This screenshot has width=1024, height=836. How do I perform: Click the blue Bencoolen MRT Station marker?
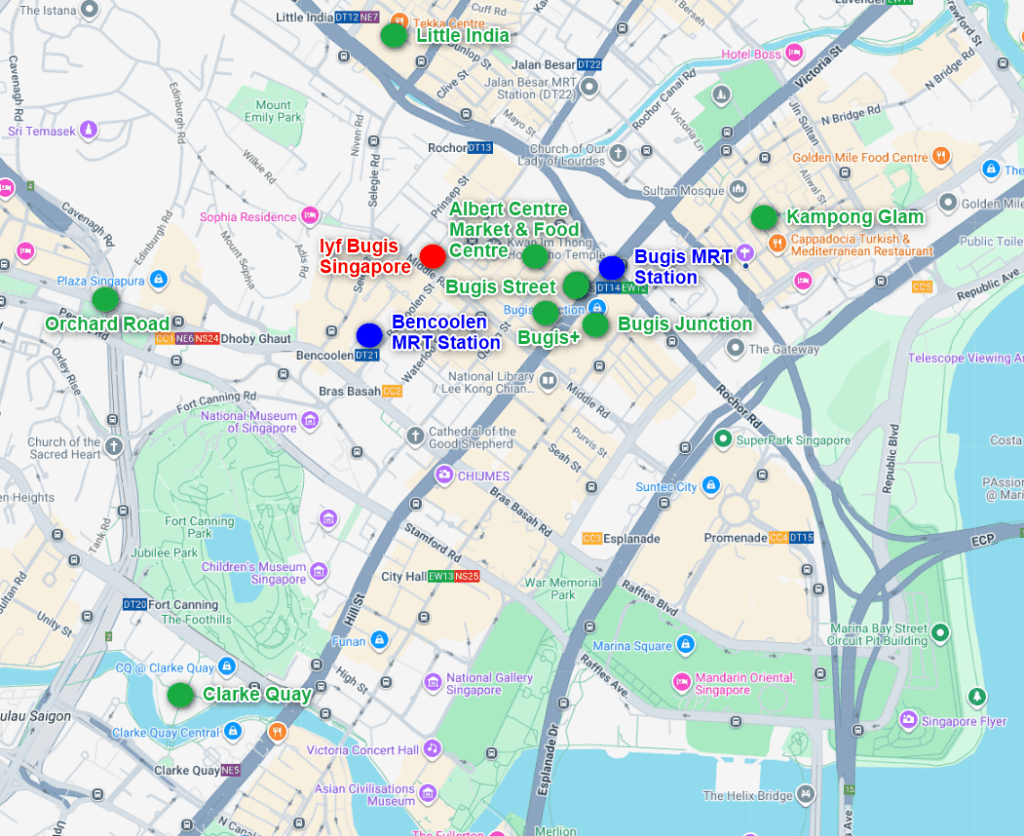369,335
